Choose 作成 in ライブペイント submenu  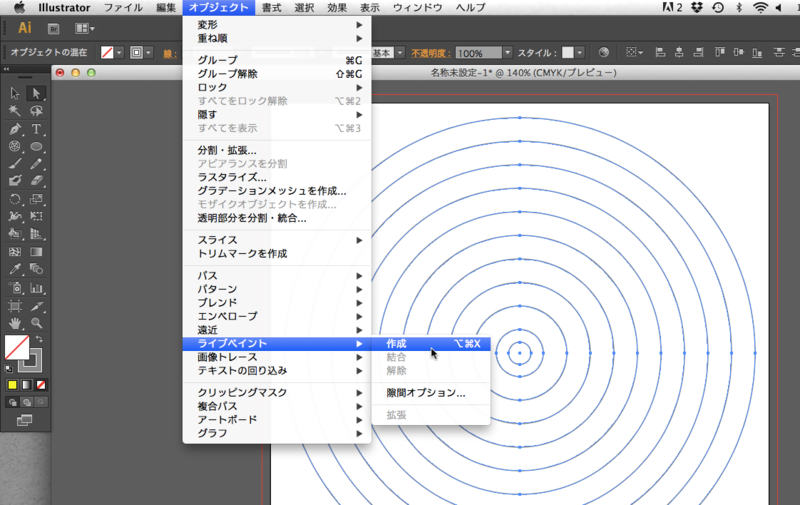coord(431,343)
